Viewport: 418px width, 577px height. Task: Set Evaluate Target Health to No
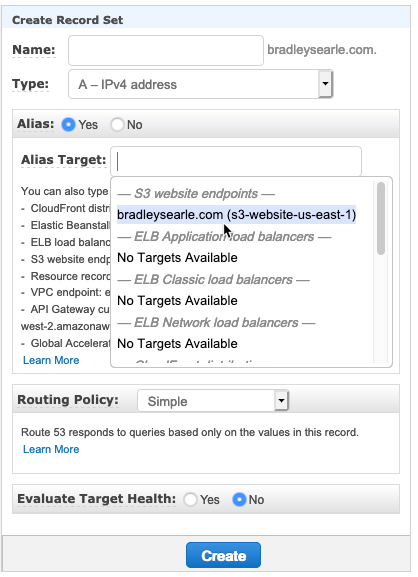click(239, 499)
